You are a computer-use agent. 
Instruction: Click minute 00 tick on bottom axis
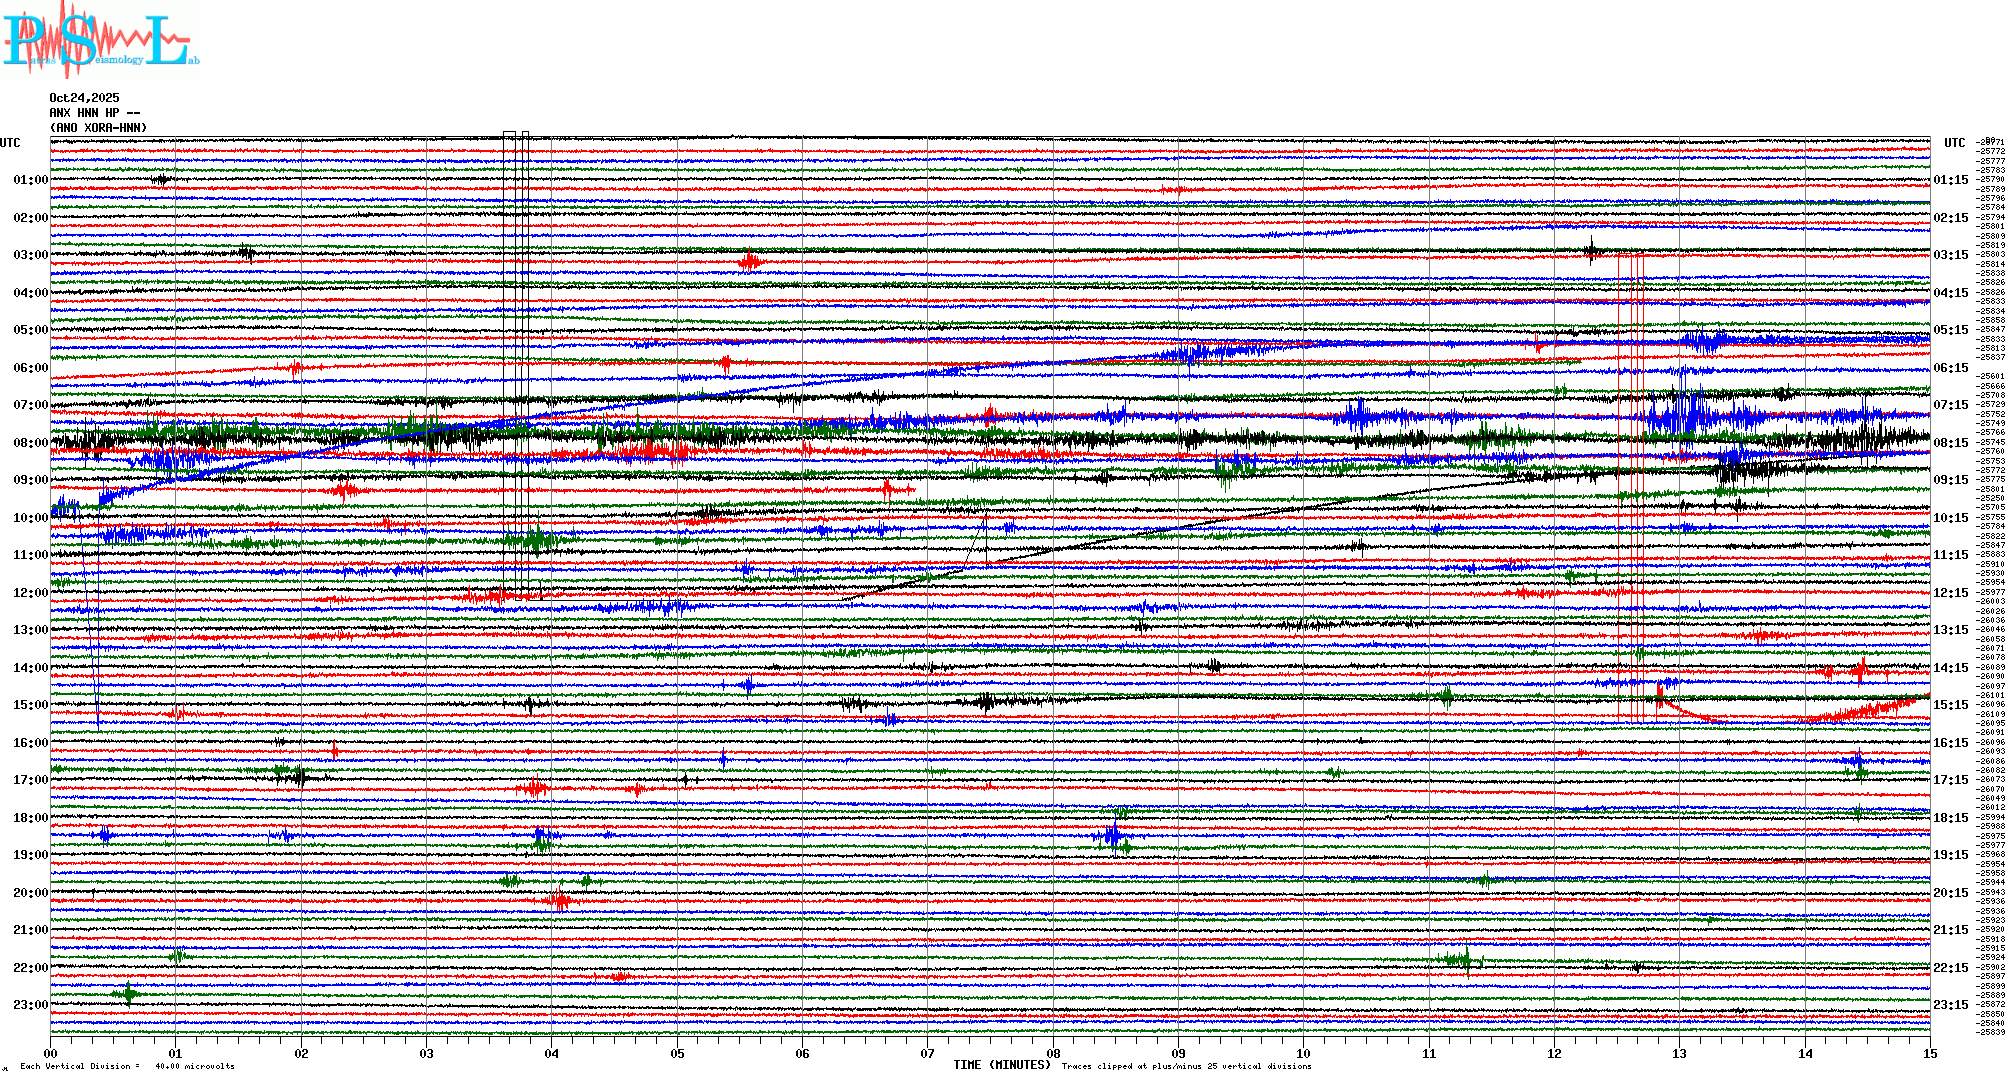(x=51, y=1053)
